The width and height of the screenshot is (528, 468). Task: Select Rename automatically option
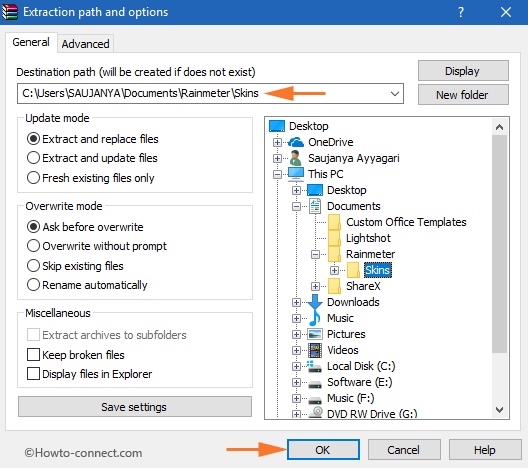[x=87, y=285]
